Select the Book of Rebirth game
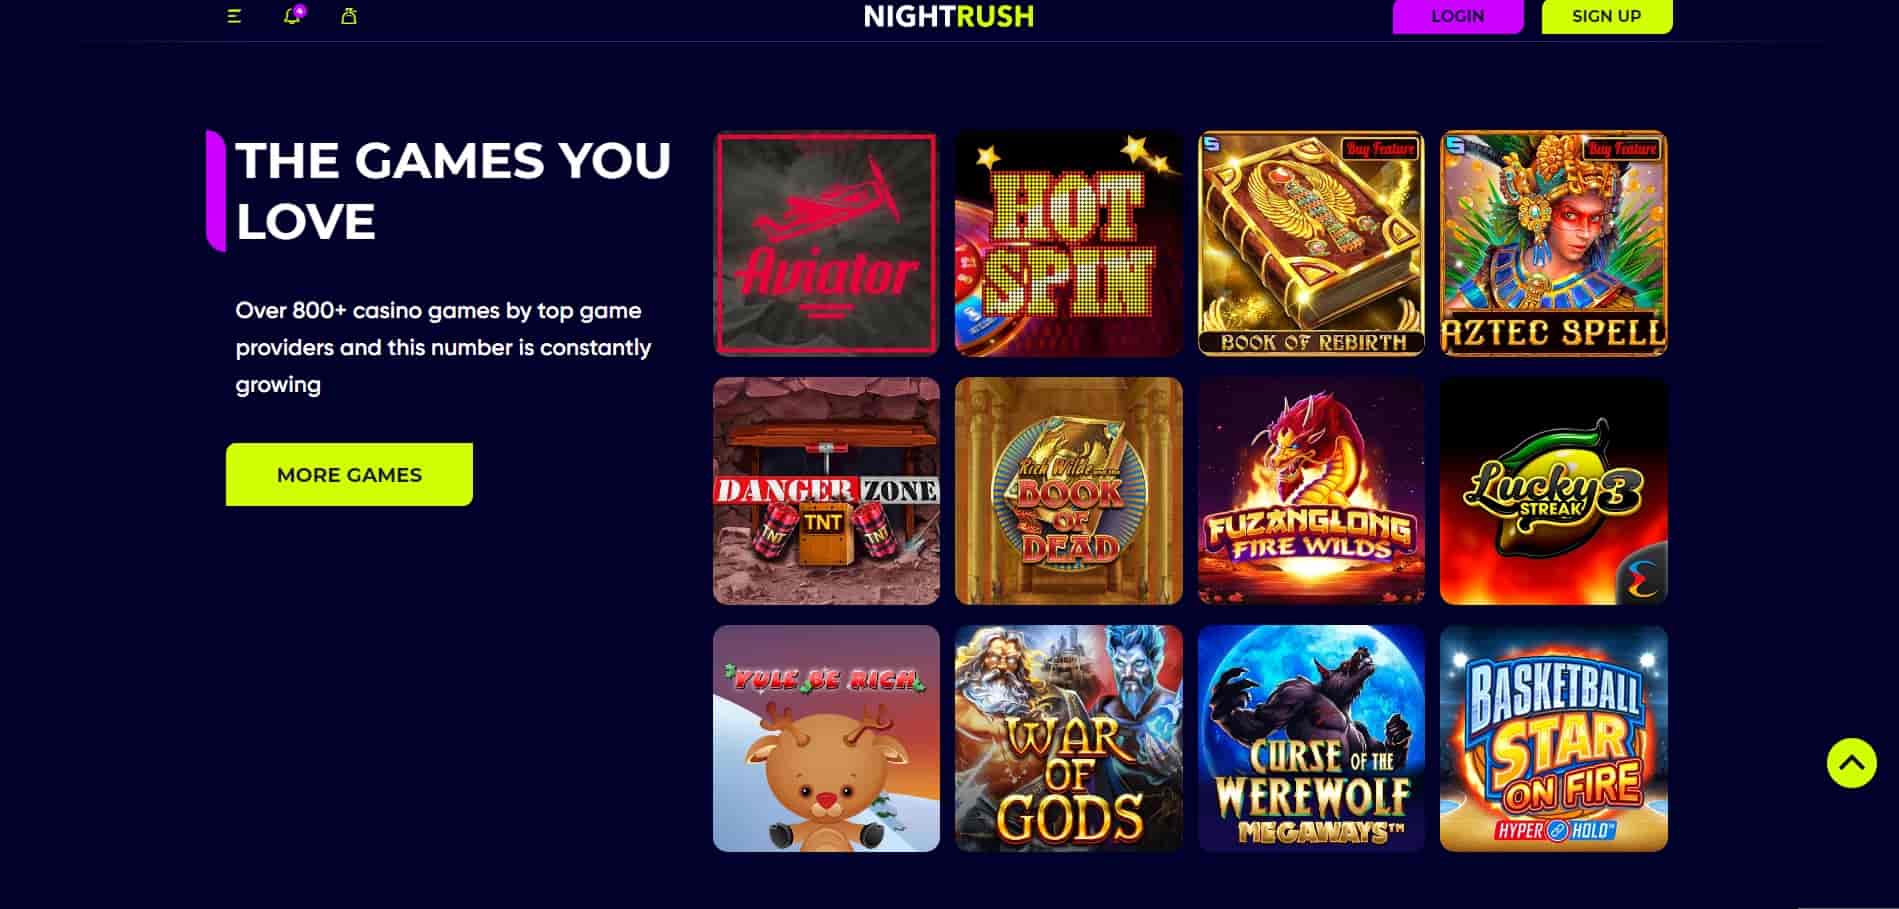 [1311, 243]
